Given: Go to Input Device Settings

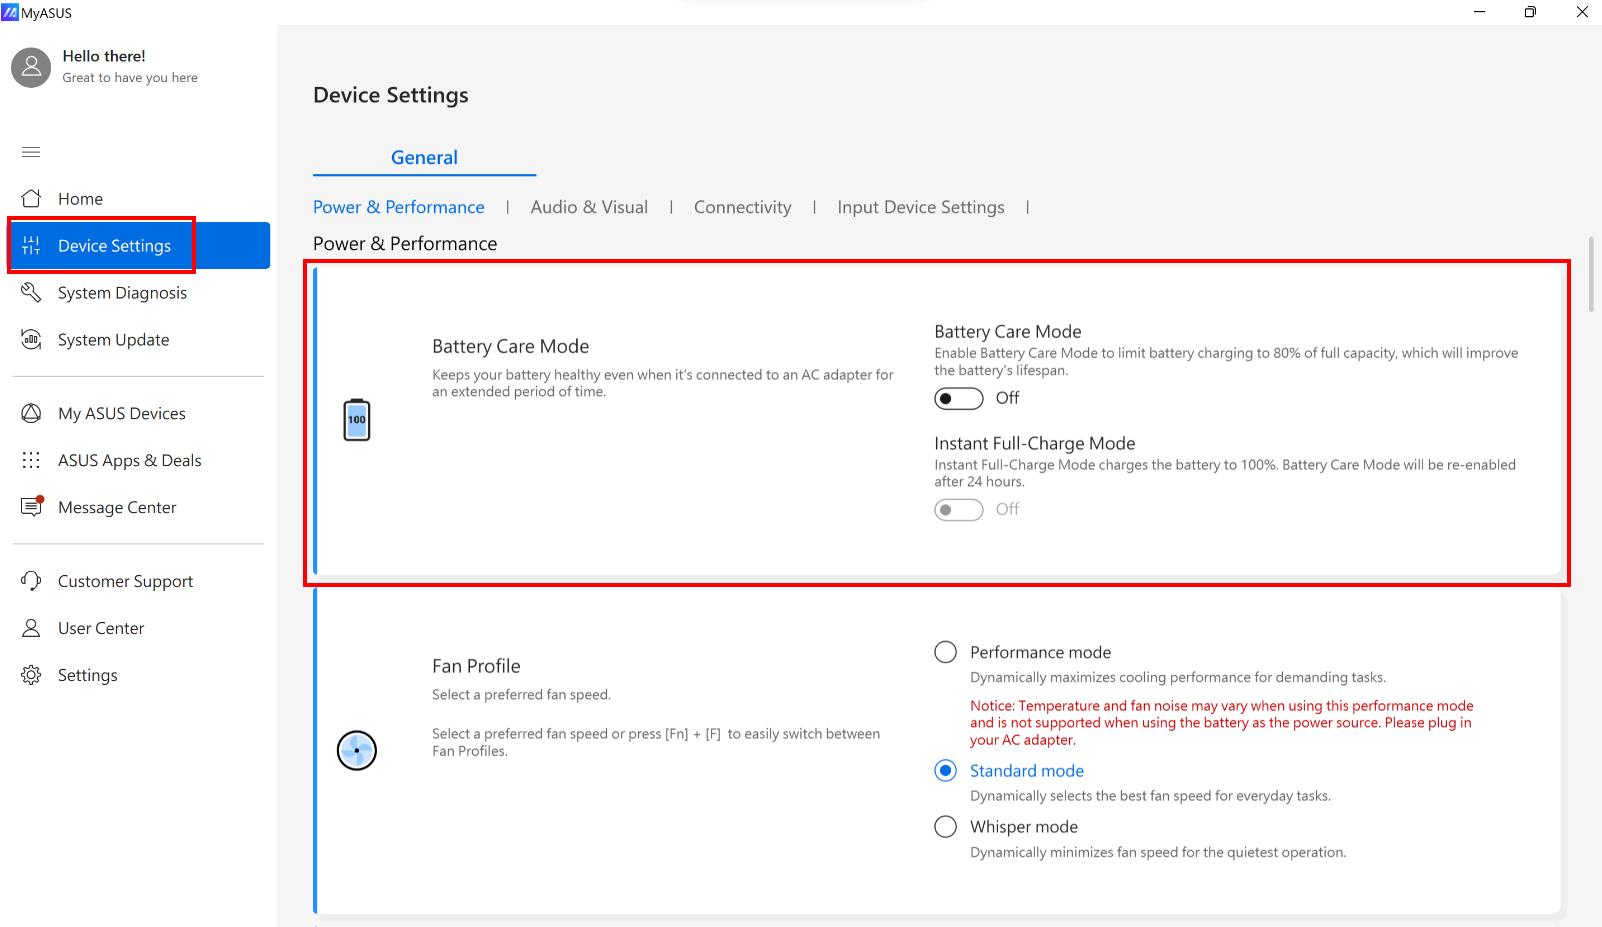Looking at the screenshot, I should (x=920, y=207).
